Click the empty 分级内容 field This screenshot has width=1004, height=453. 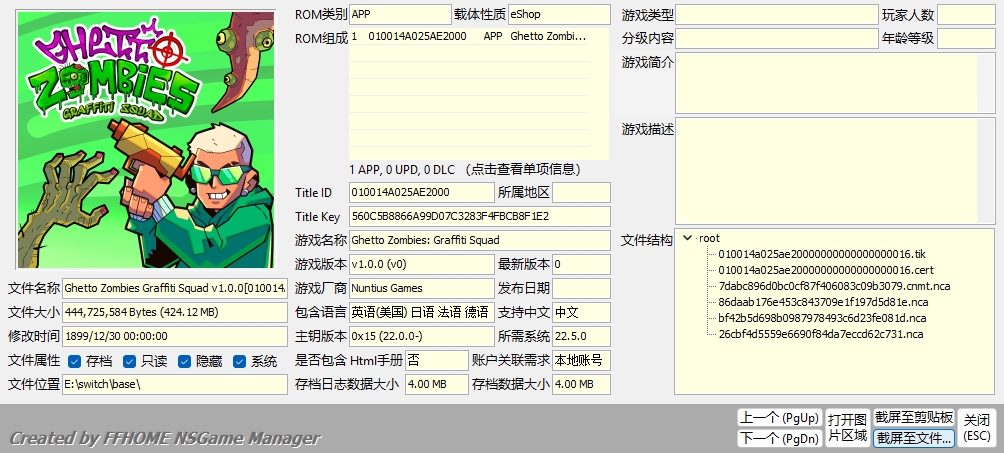point(777,38)
